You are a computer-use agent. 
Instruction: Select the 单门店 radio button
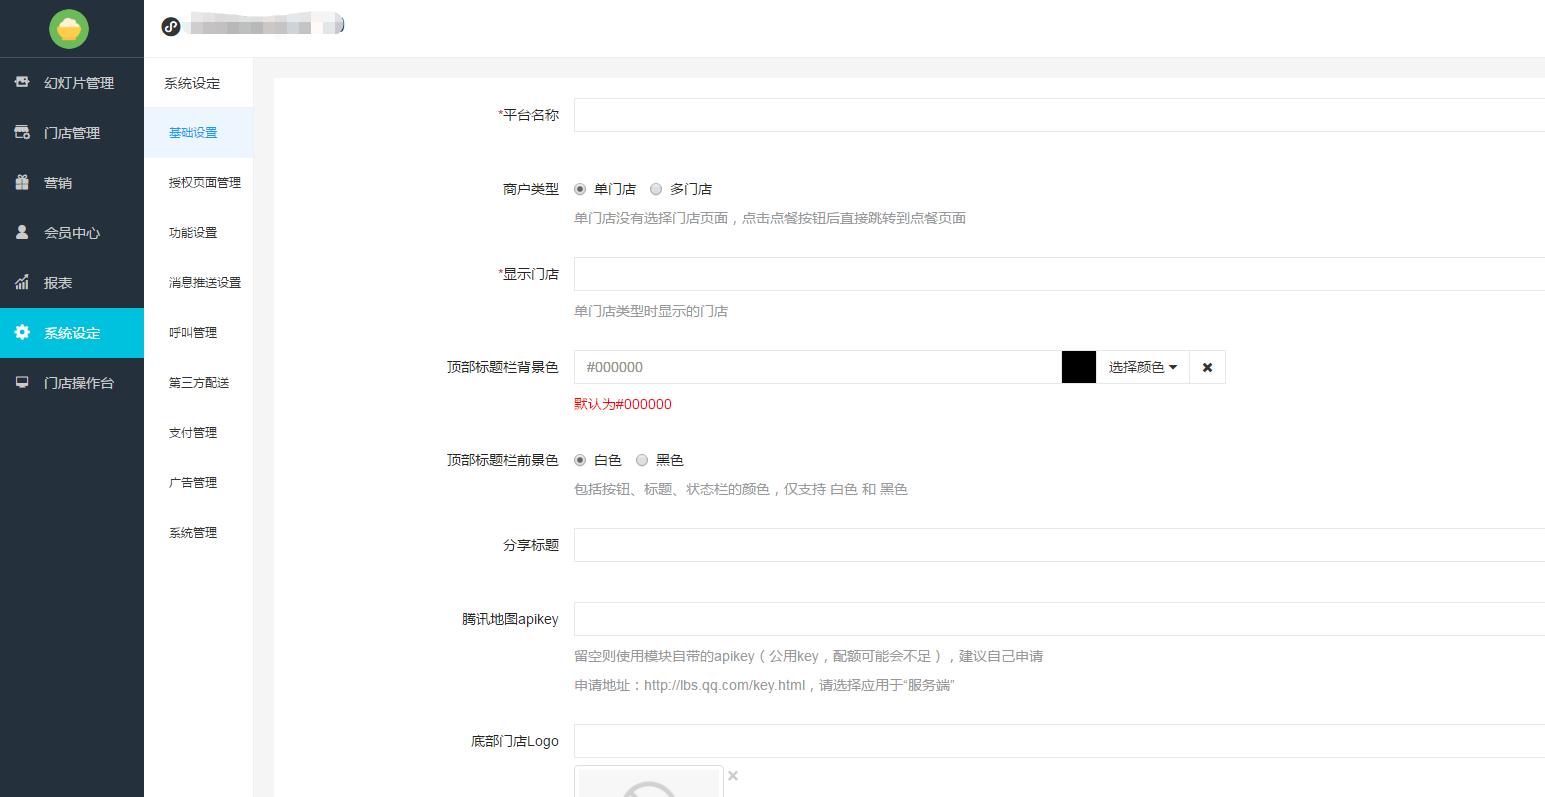[x=580, y=189]
